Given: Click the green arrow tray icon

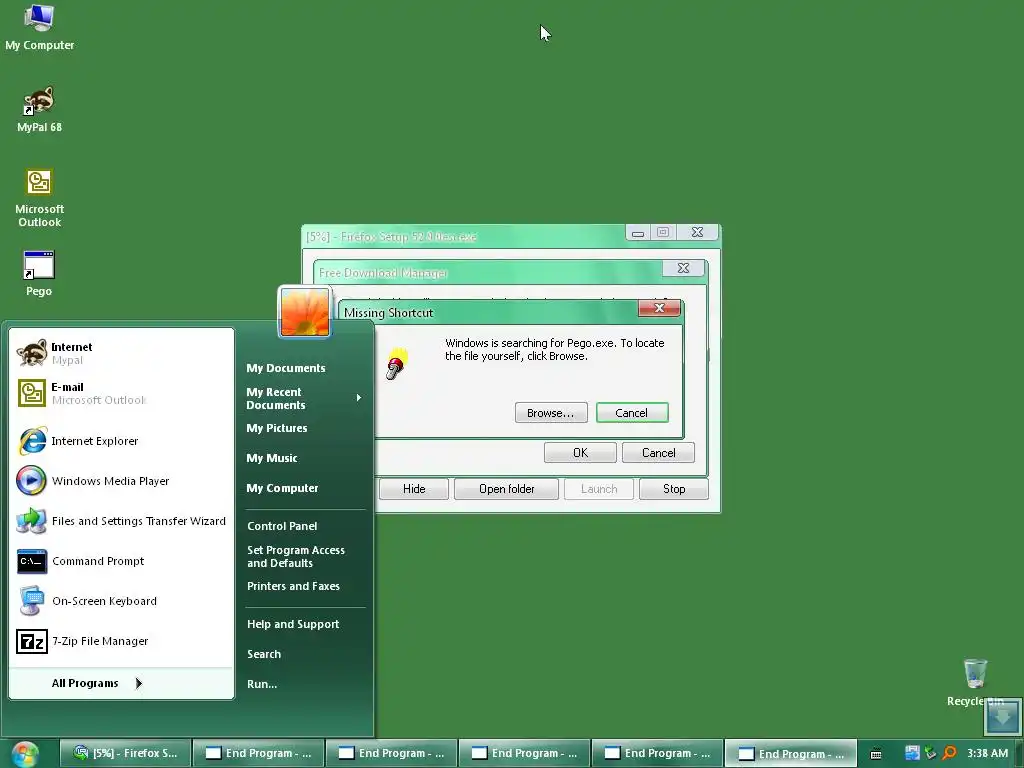Looking at the screenshot, I should (931, 753).
